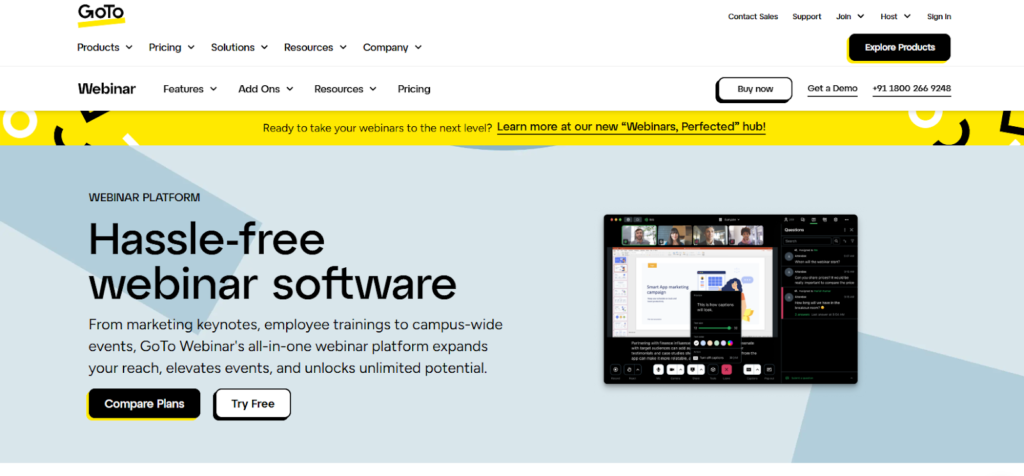Expand the Join dropdown

coord(850,17)
